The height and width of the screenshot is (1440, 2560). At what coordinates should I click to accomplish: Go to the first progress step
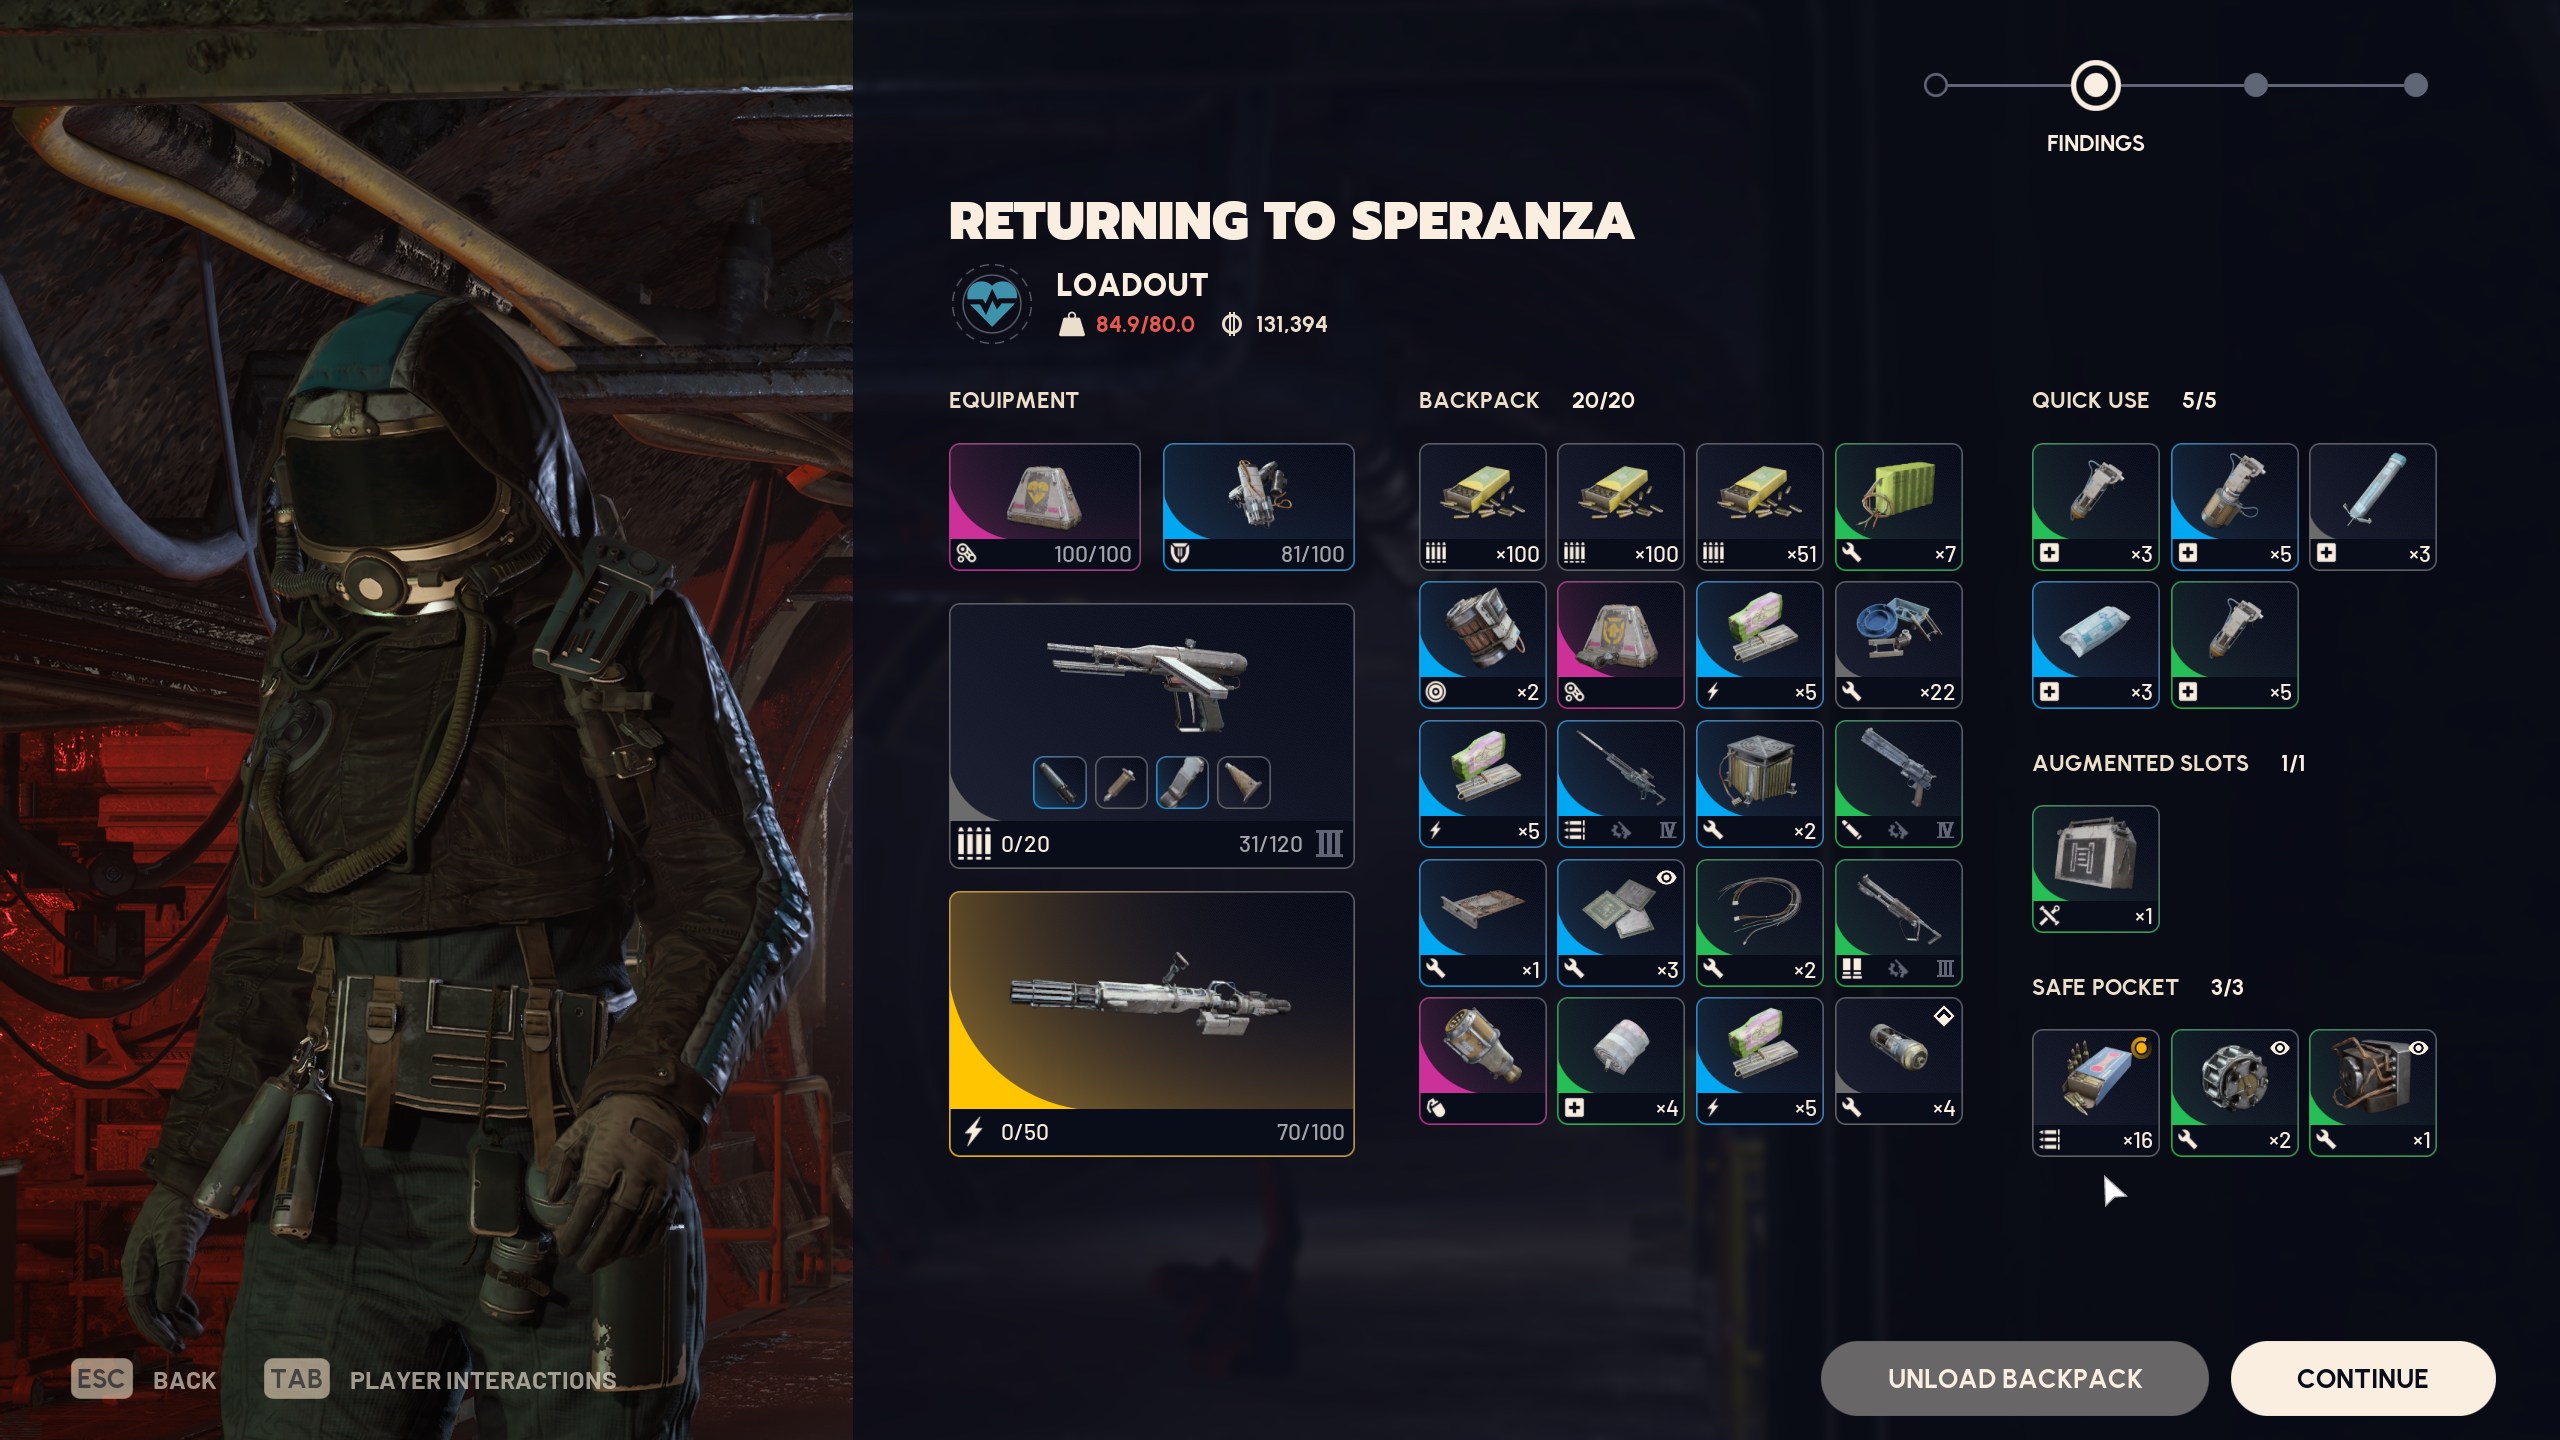click(1935, 85)
